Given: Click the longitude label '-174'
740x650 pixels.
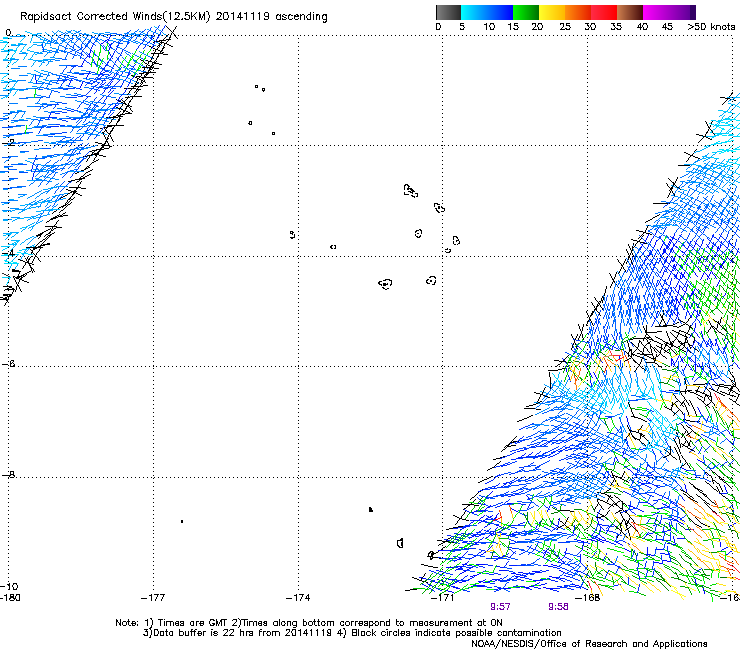Looking at the screenshot, I should (298, 598).
